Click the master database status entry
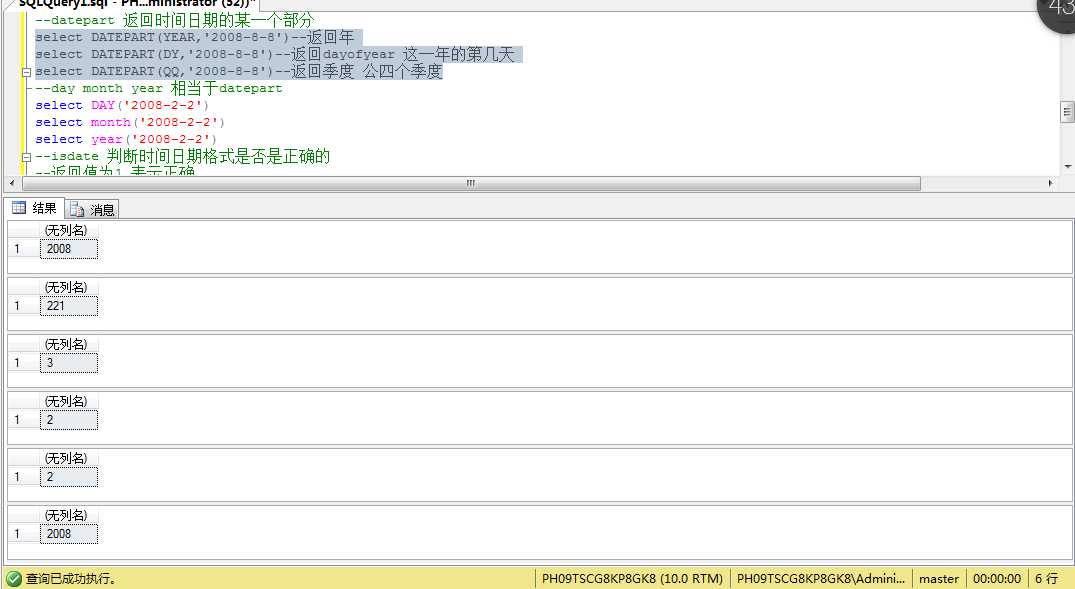 pyautogui.click(x=939, y=579)
